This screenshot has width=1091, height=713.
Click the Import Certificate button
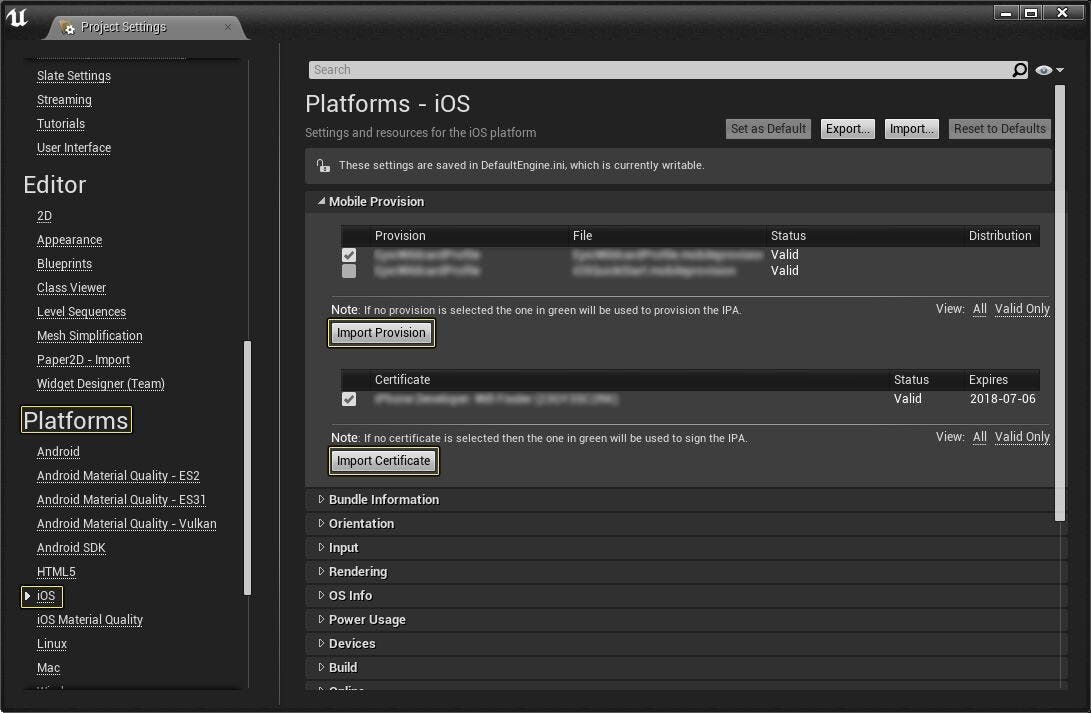383,461
